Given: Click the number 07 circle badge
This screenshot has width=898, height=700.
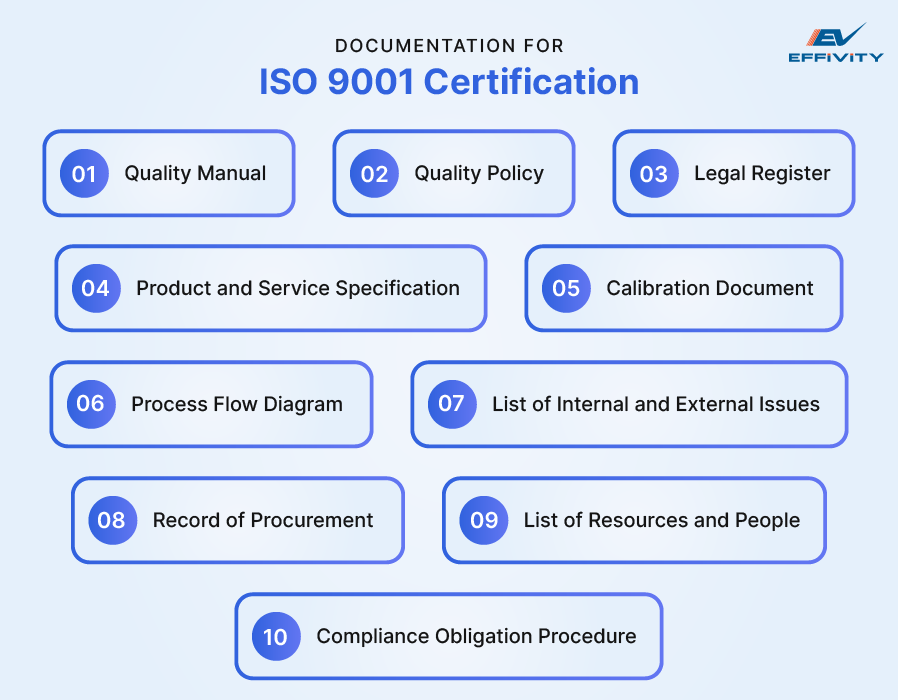Looking at the screenshot, I should 451,405.
